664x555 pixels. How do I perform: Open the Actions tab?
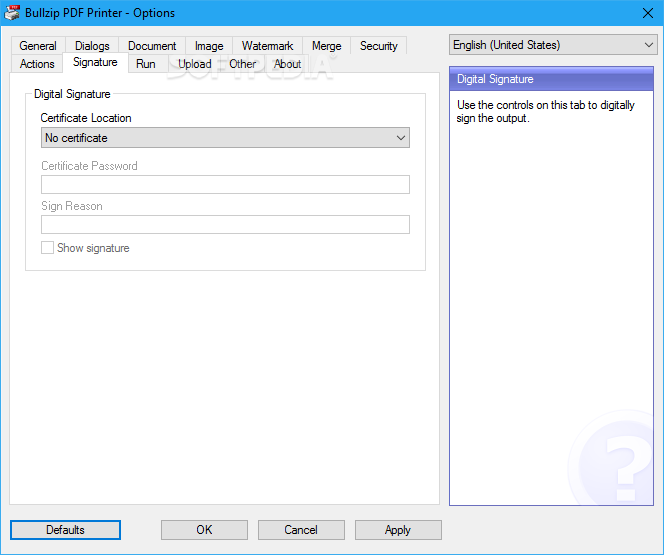[37, 64]
